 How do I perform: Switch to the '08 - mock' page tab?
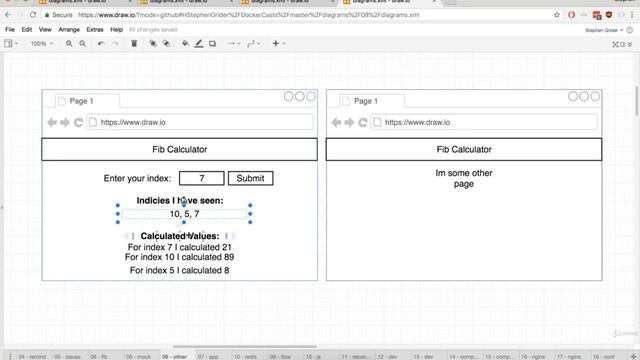click(138, 356)
